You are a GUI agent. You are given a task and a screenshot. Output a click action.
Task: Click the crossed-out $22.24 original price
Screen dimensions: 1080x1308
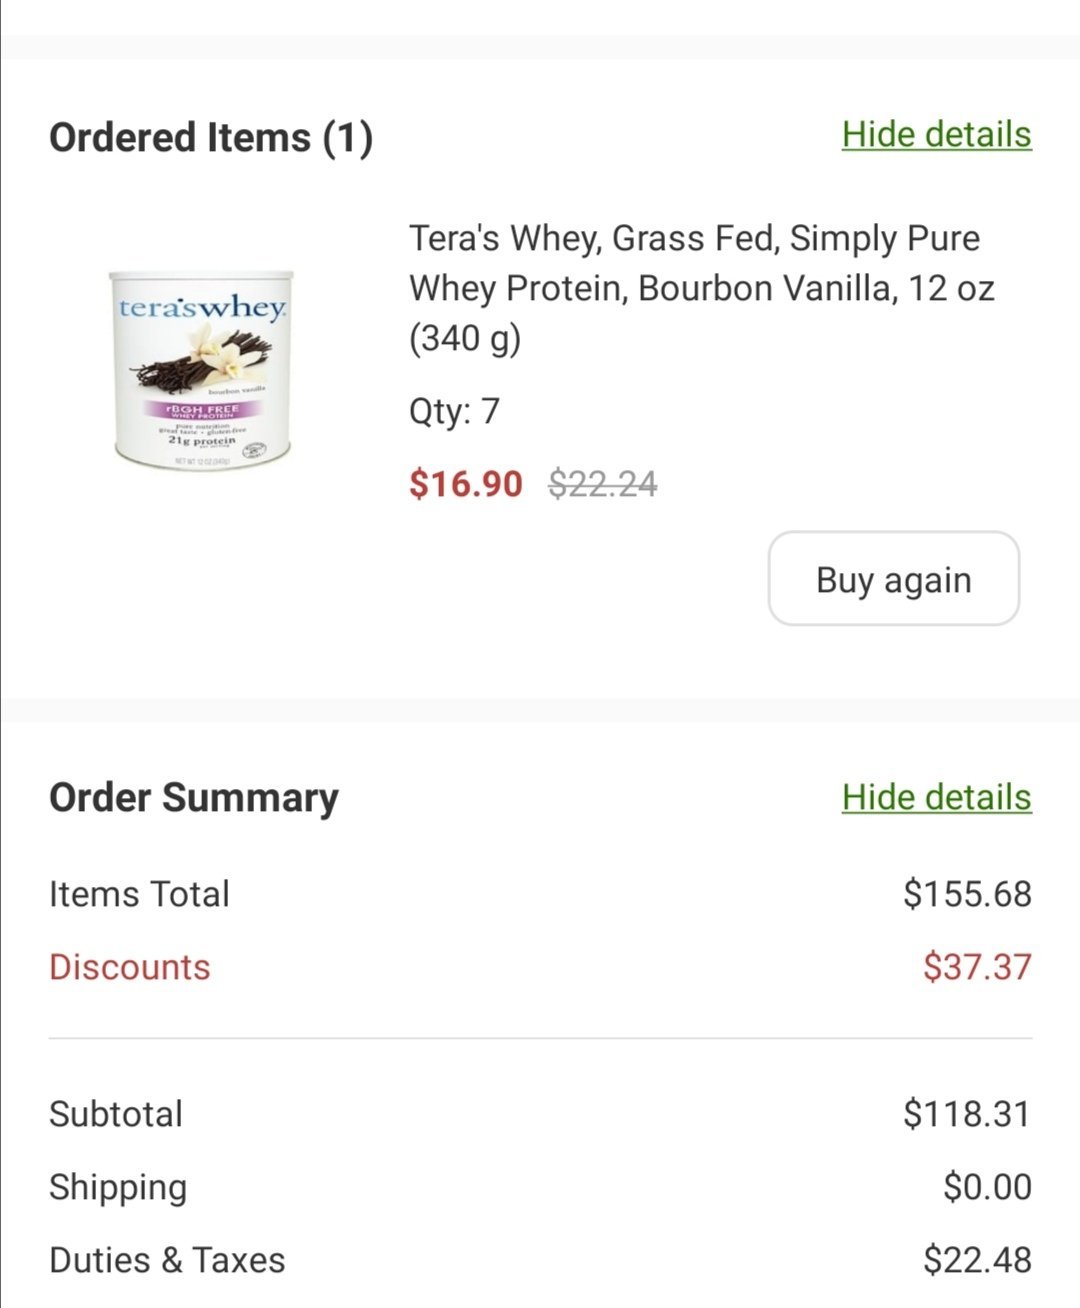tap(603, 484)
